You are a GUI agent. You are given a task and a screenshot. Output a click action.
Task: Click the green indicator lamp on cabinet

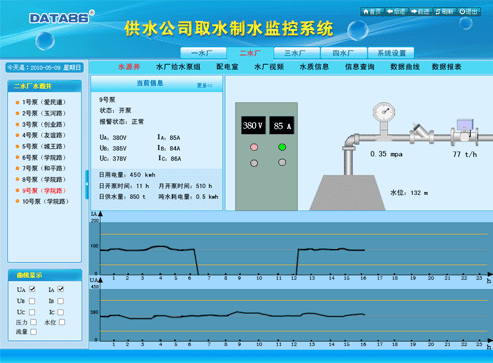282,147
